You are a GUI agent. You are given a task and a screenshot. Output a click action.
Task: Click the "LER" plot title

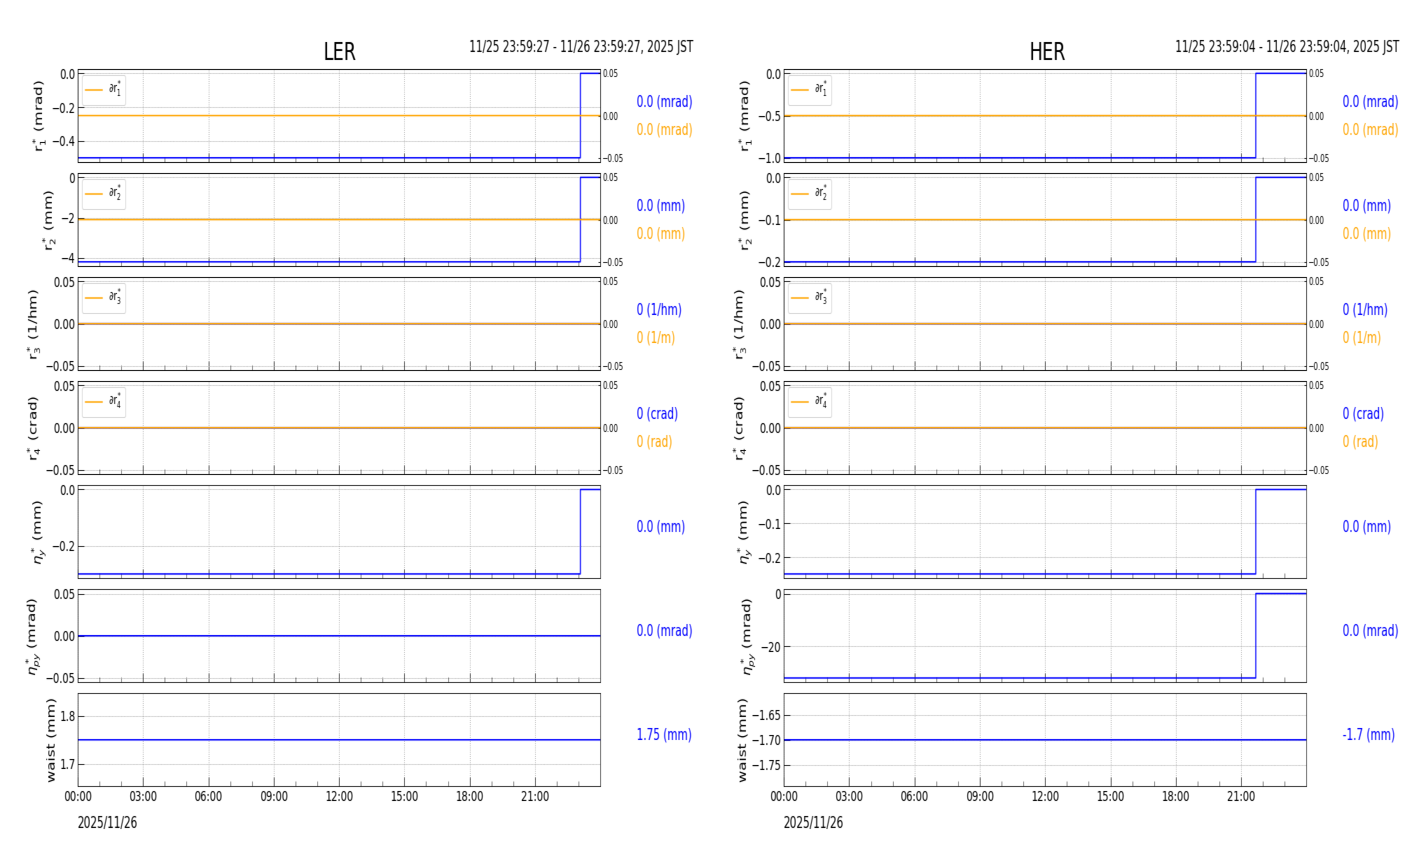339,52
